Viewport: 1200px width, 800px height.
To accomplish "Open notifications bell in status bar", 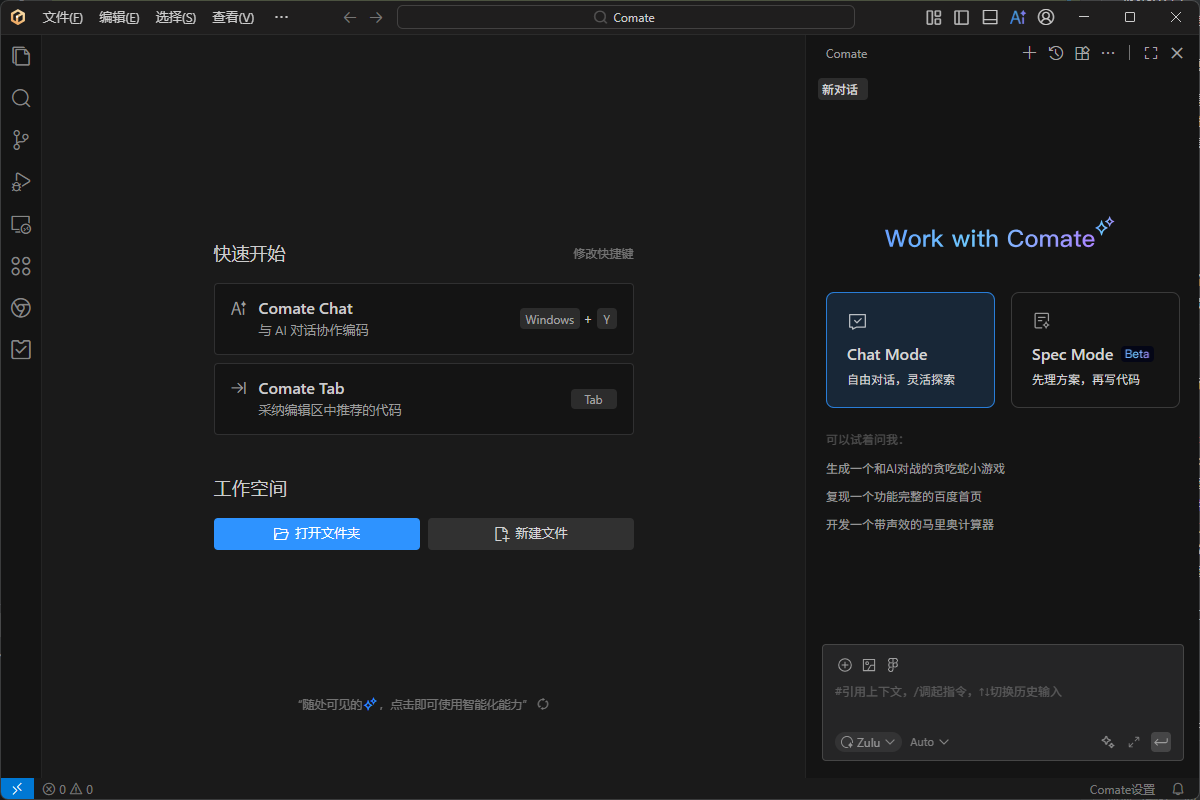I will 1178,789.
